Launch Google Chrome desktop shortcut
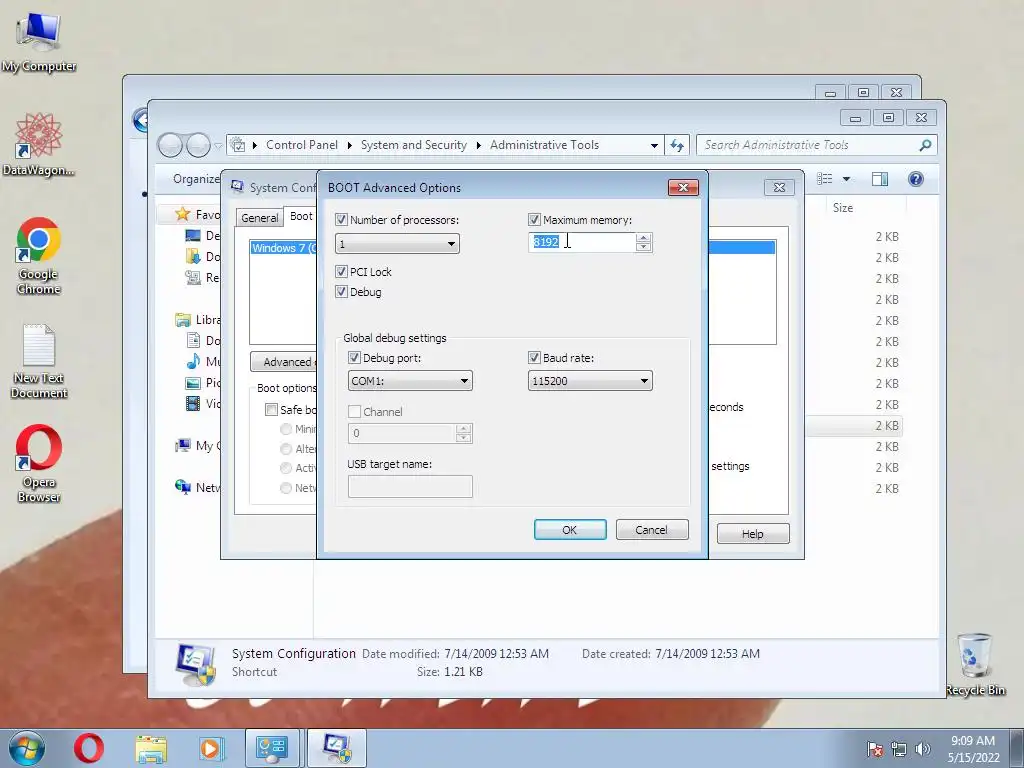Screen dimensions: 1024x768 click(39, 256)
